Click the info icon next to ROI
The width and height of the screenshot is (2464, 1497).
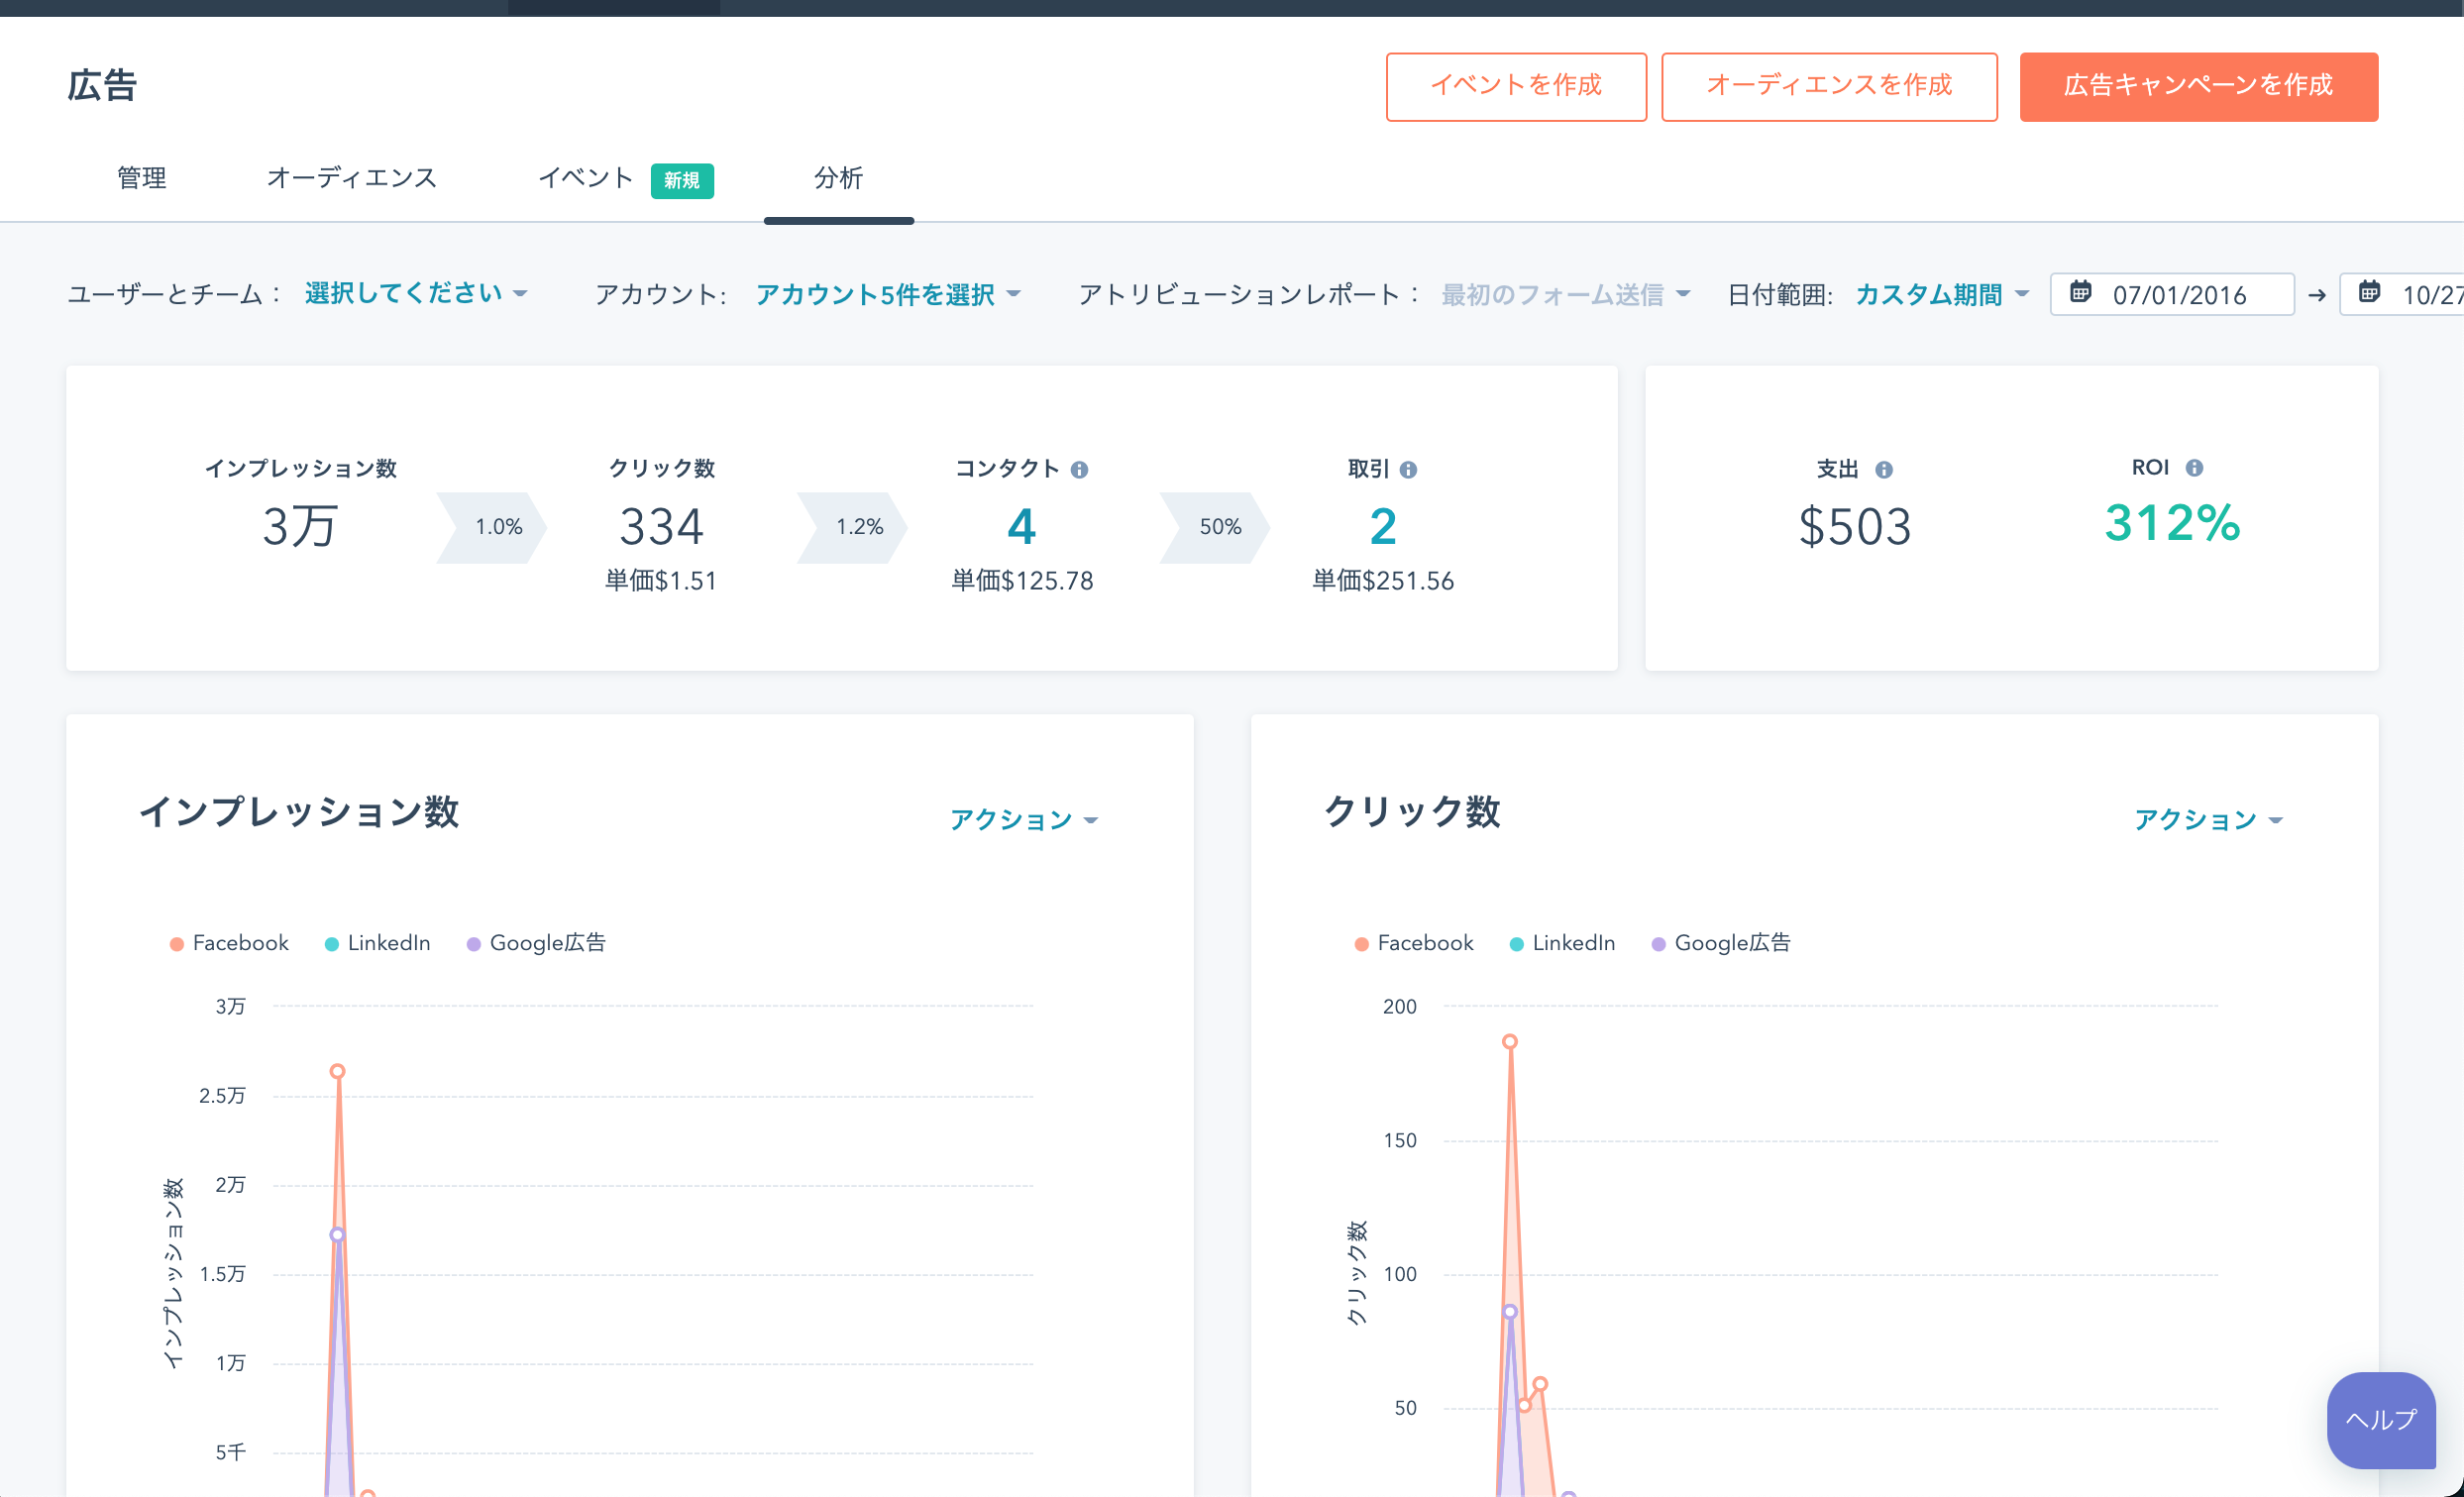pyautogui.click(x=2194, y=467)
